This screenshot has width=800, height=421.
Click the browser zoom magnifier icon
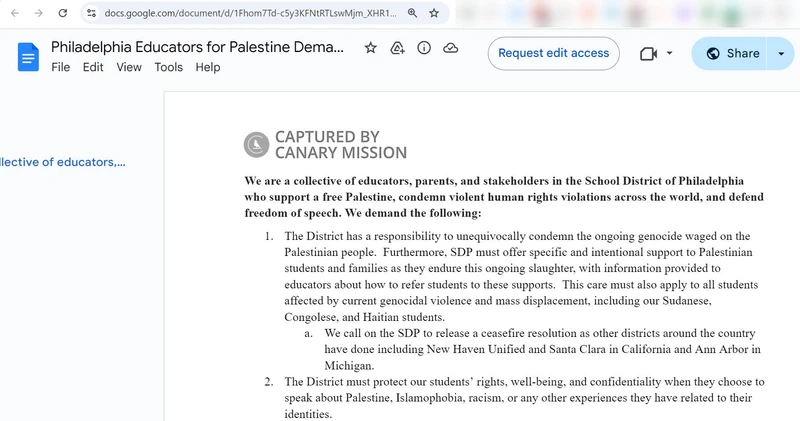coord(412,14)
